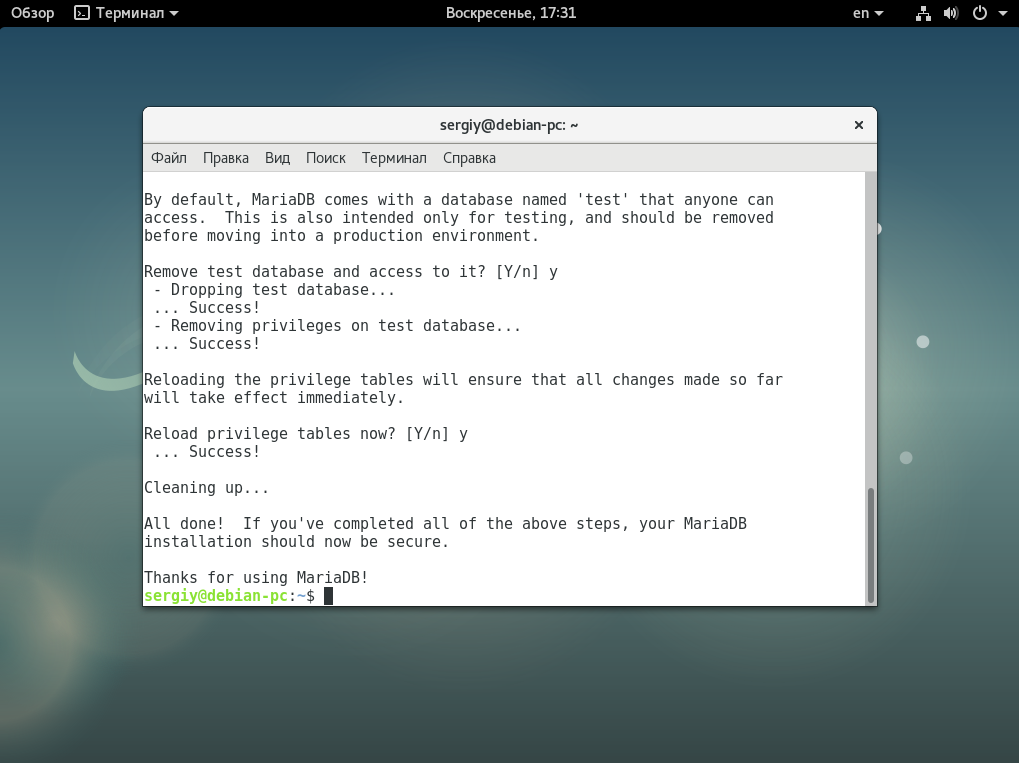Open the Поиск menu
The image size is (1019, 763).
pos(325,158)
